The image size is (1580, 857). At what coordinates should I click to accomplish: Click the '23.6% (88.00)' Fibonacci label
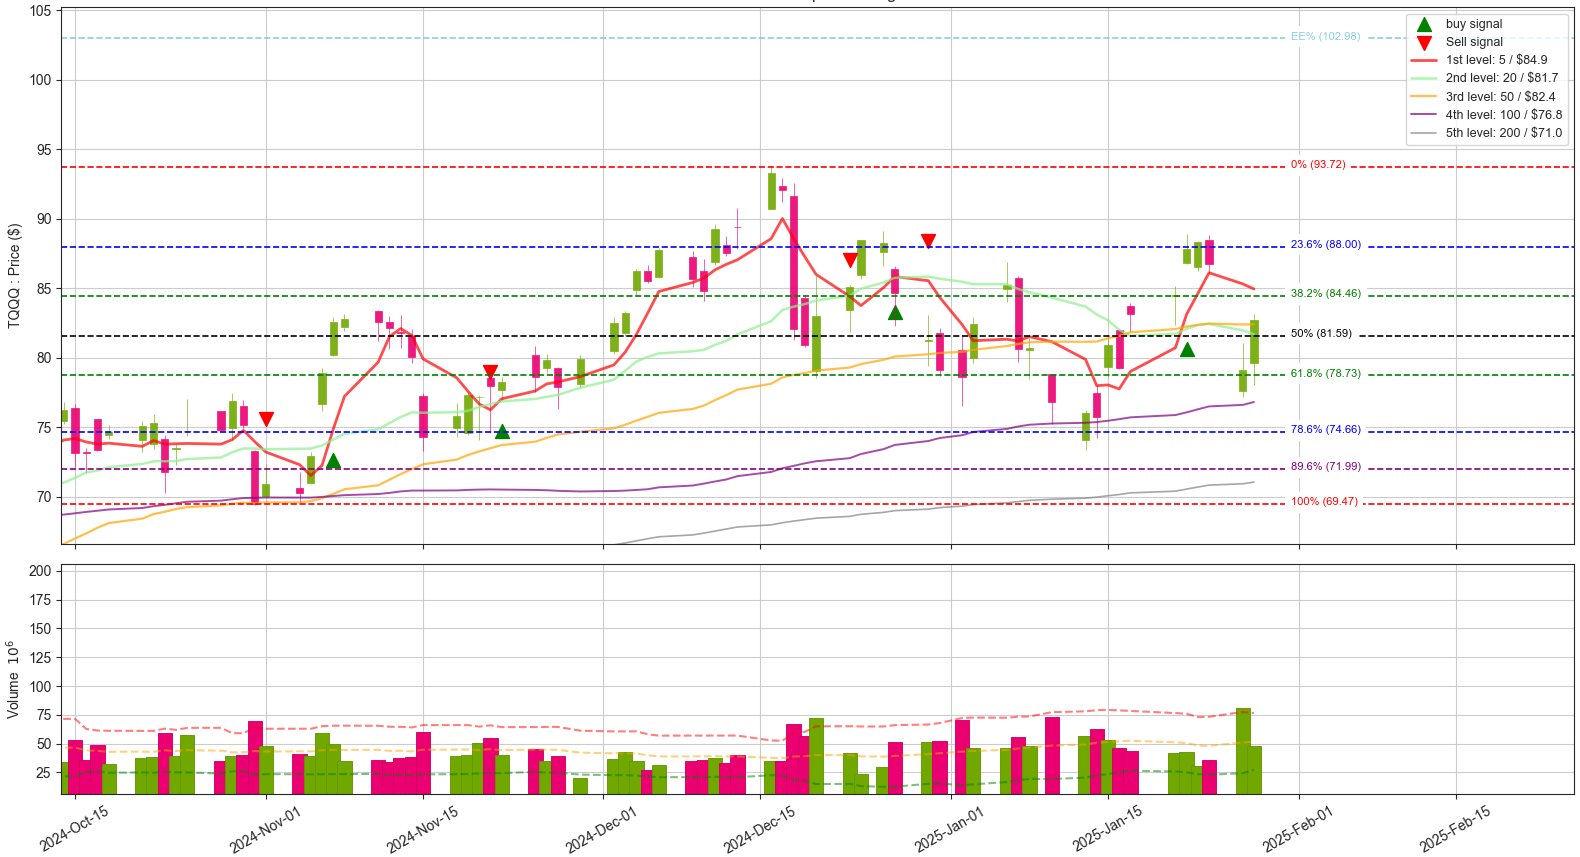(1325, 245)
